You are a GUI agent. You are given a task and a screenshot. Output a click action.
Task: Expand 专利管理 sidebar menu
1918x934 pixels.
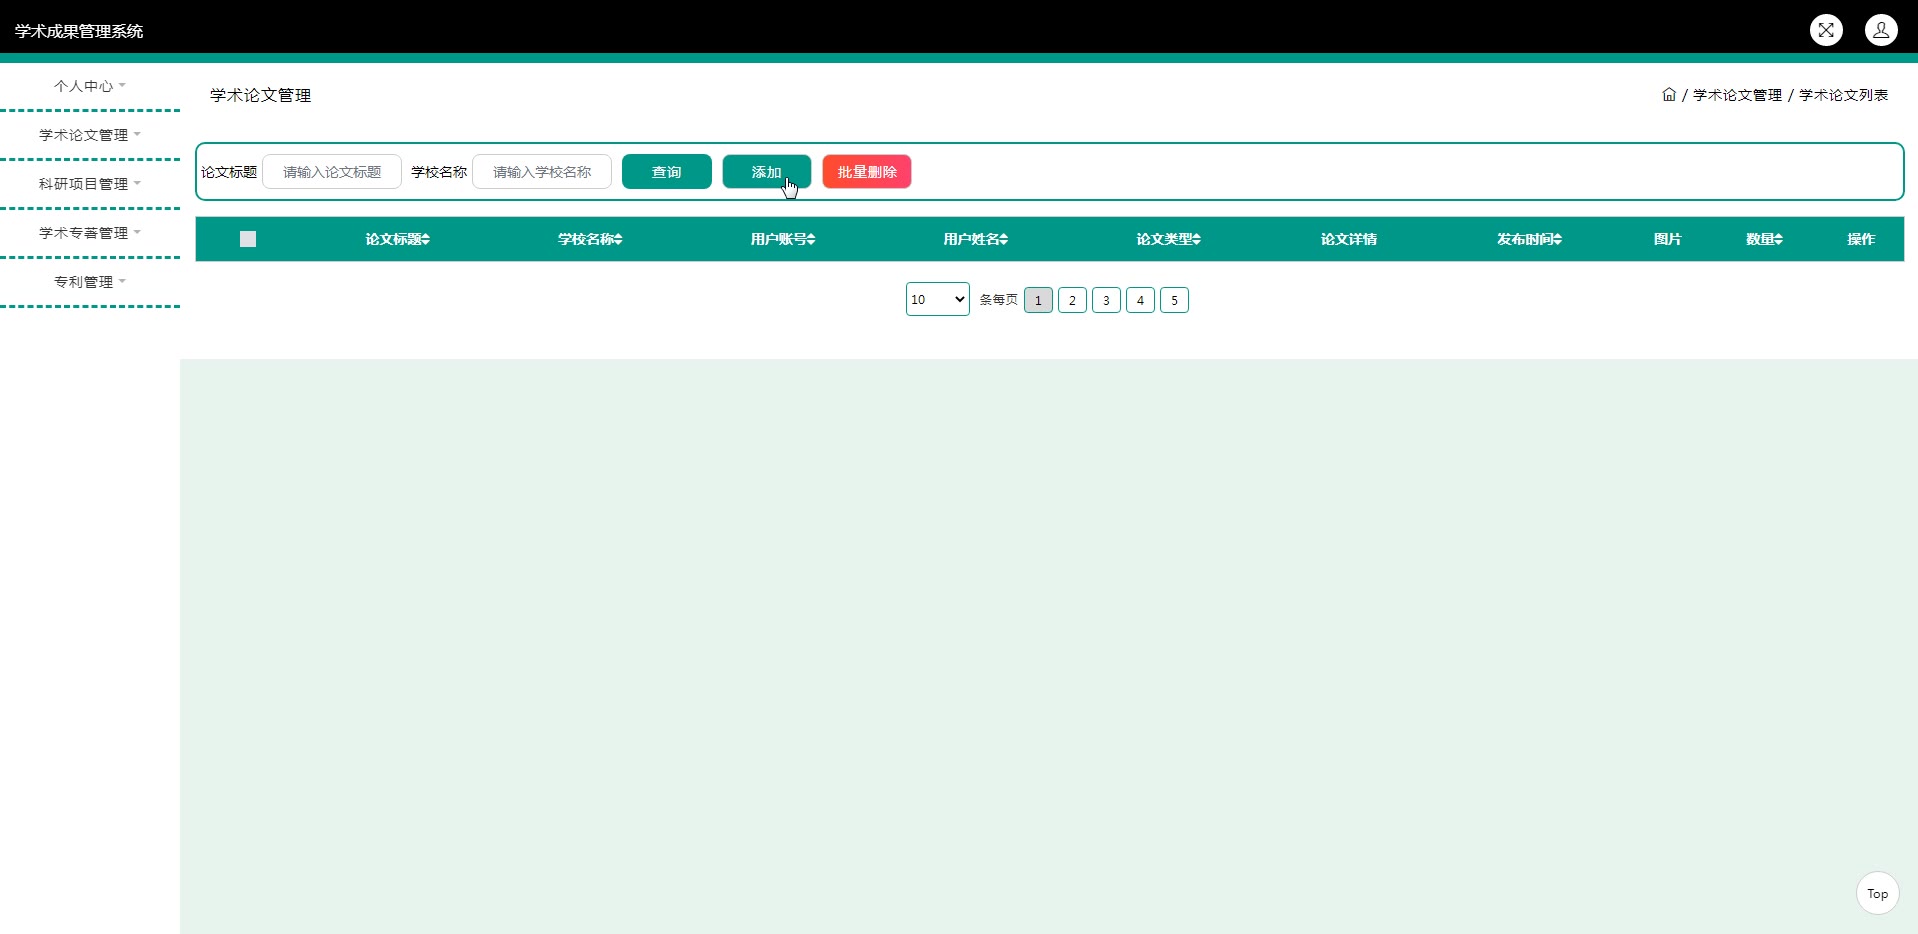90,282
